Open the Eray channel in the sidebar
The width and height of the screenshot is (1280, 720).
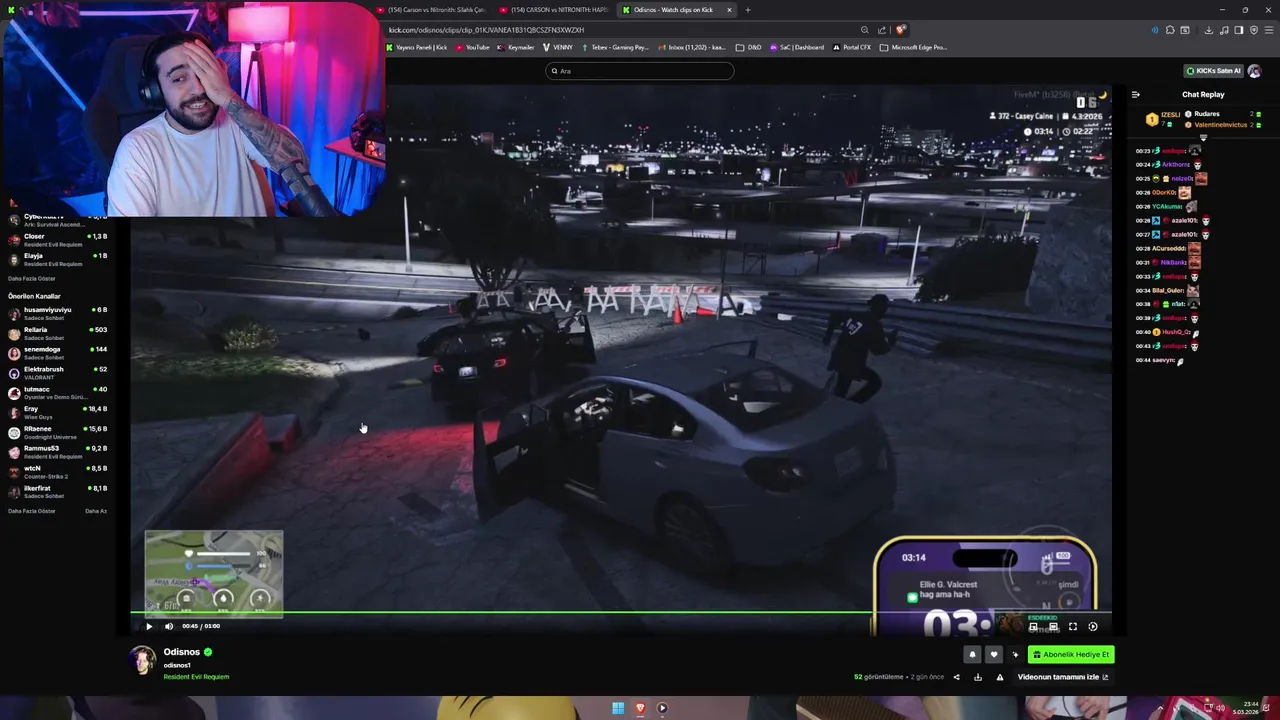tap(57, 412)
